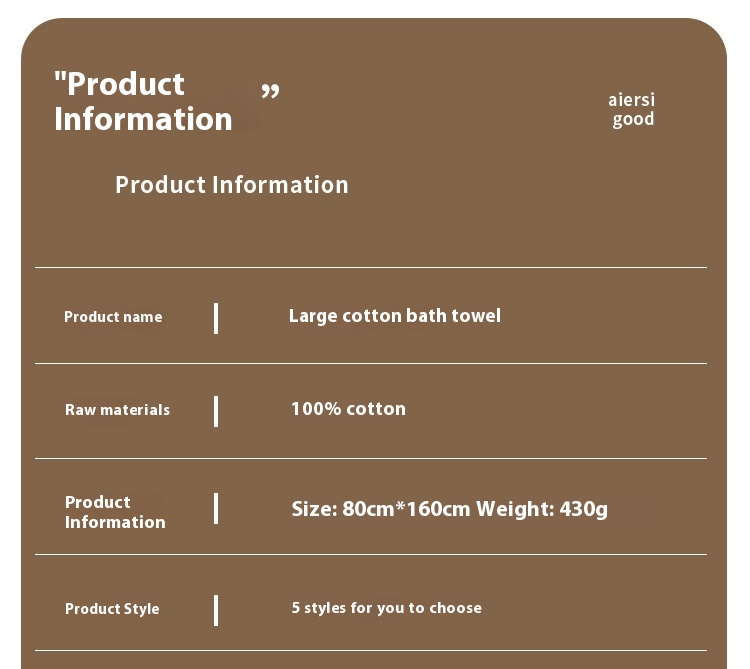Click the two-line "Product Information" row label
This screenshot has height=669, width=750.
tap(115, 512)
